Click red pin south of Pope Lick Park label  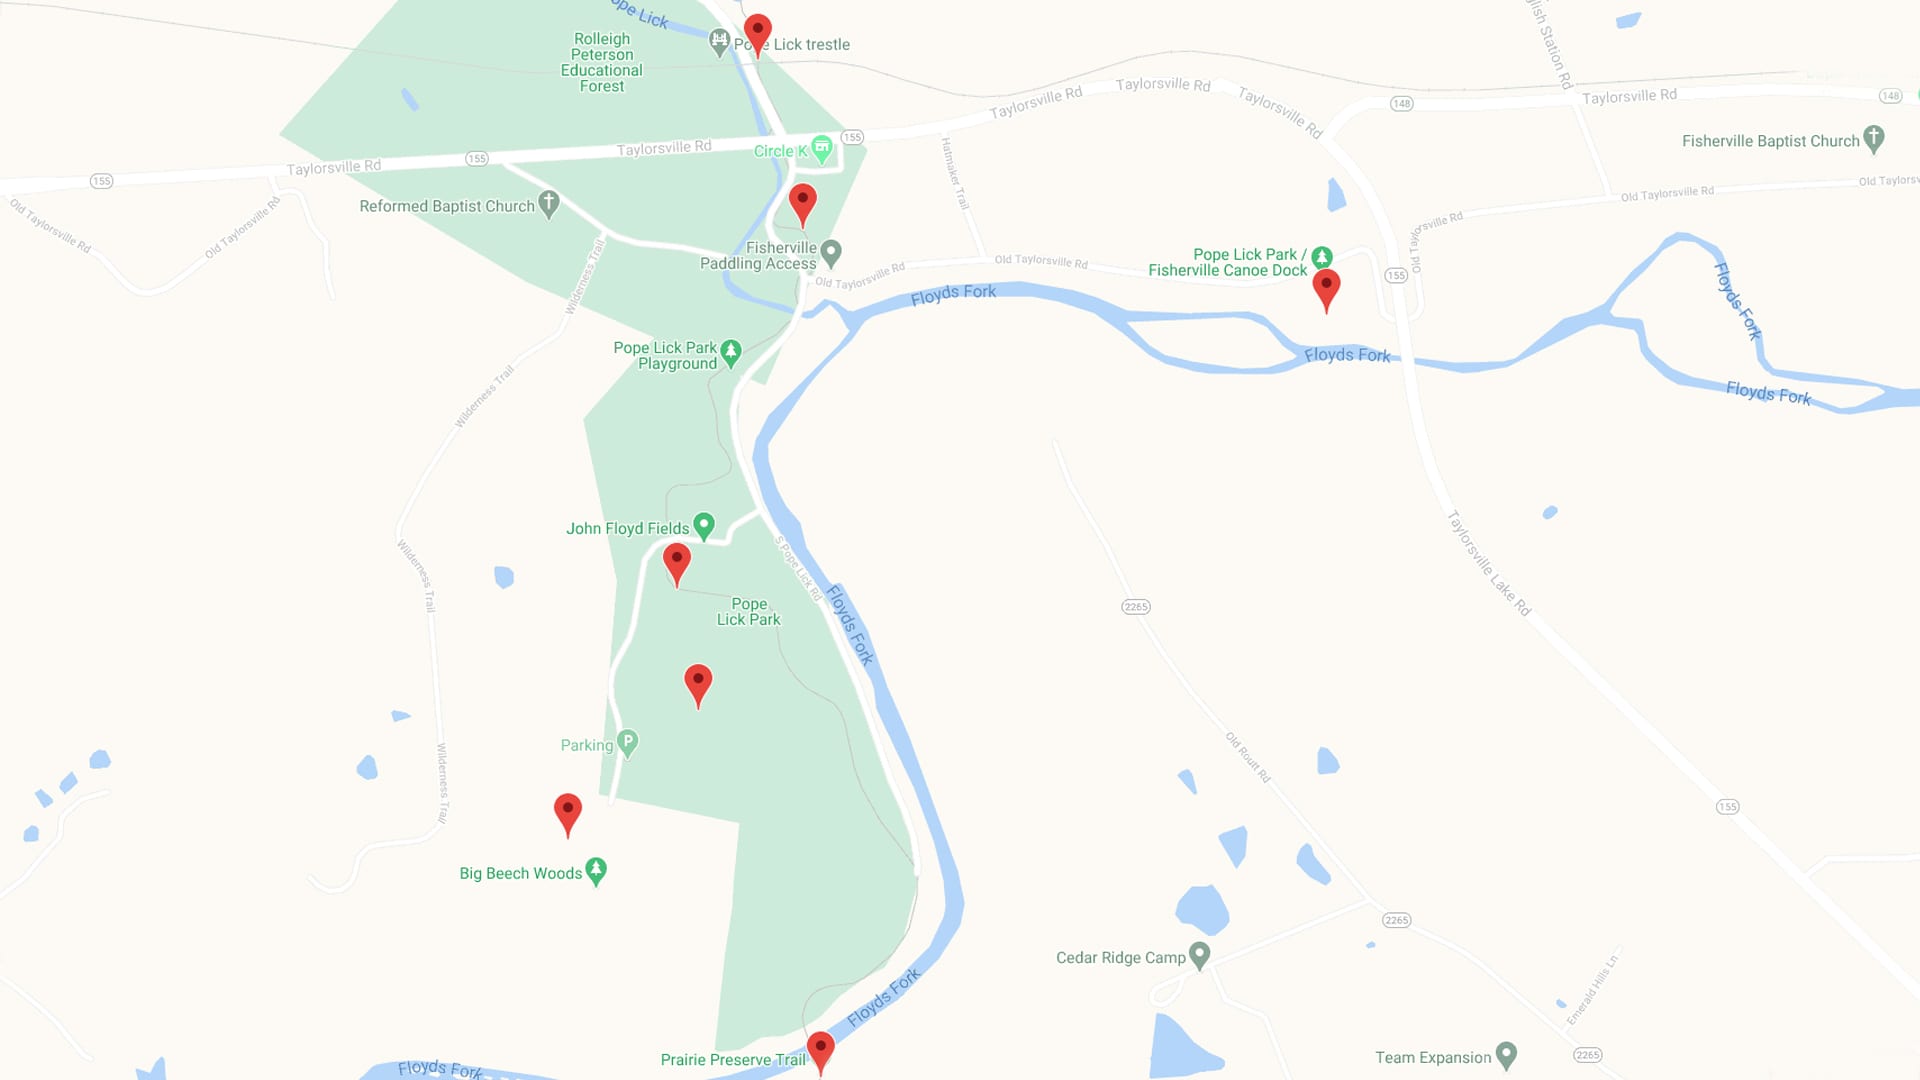[x=698, y=686]
